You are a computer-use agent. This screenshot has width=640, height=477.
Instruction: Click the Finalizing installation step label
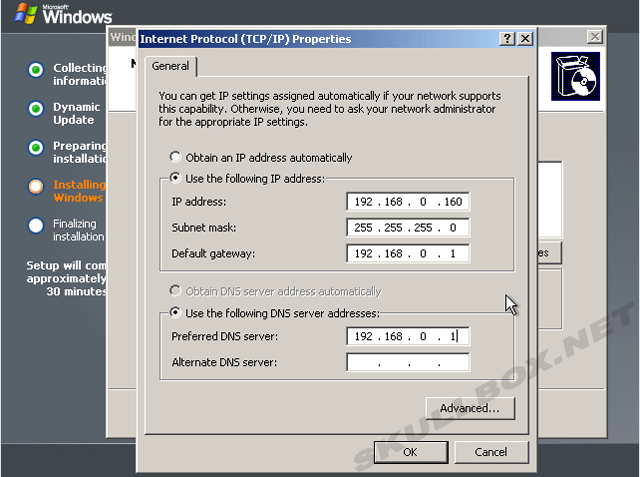79,230
